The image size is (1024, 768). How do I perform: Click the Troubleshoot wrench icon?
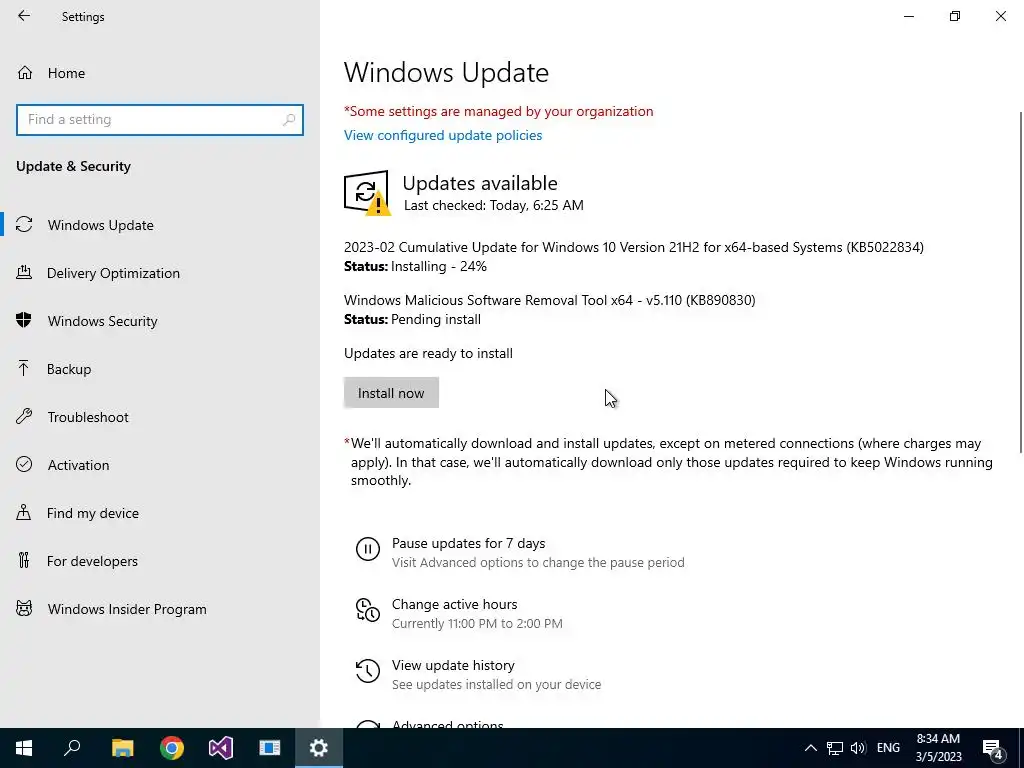24,416
